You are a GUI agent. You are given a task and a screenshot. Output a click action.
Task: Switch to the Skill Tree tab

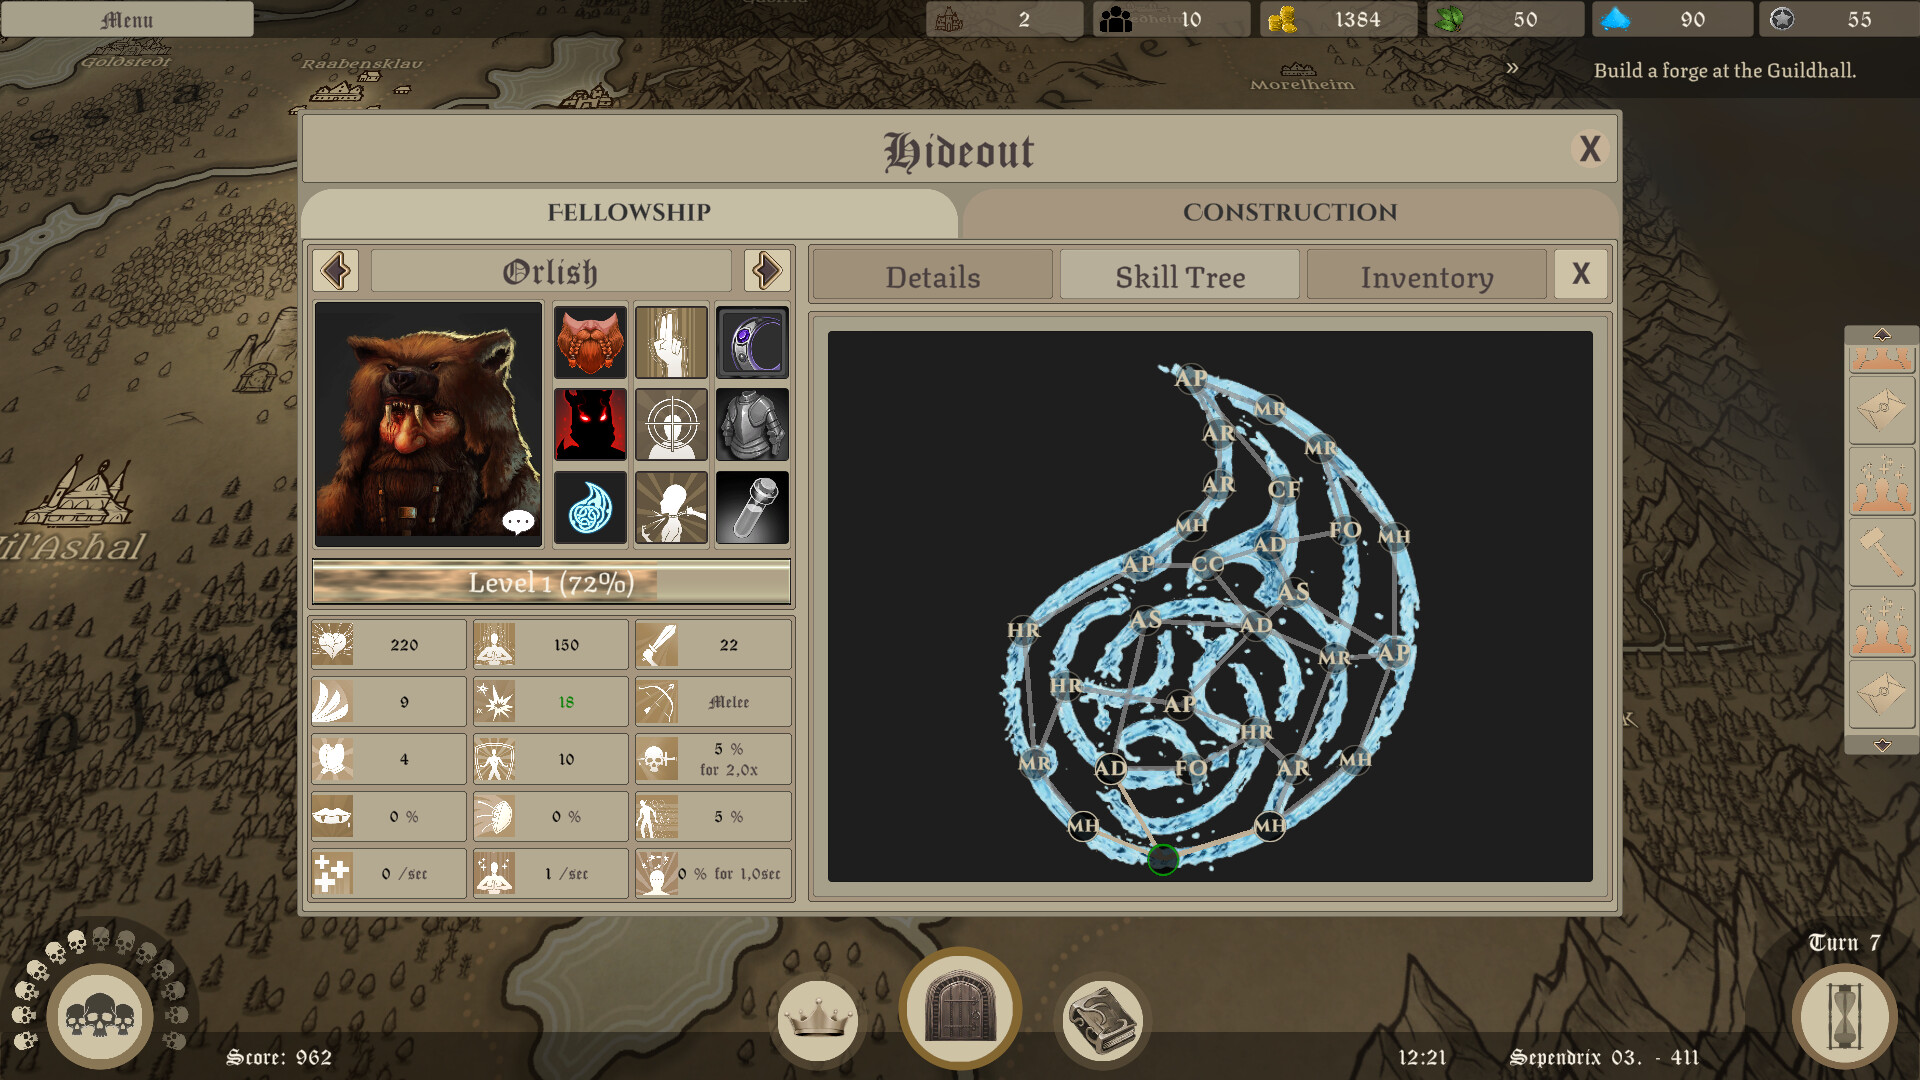pyautogui.click(x=1180, y=276)
